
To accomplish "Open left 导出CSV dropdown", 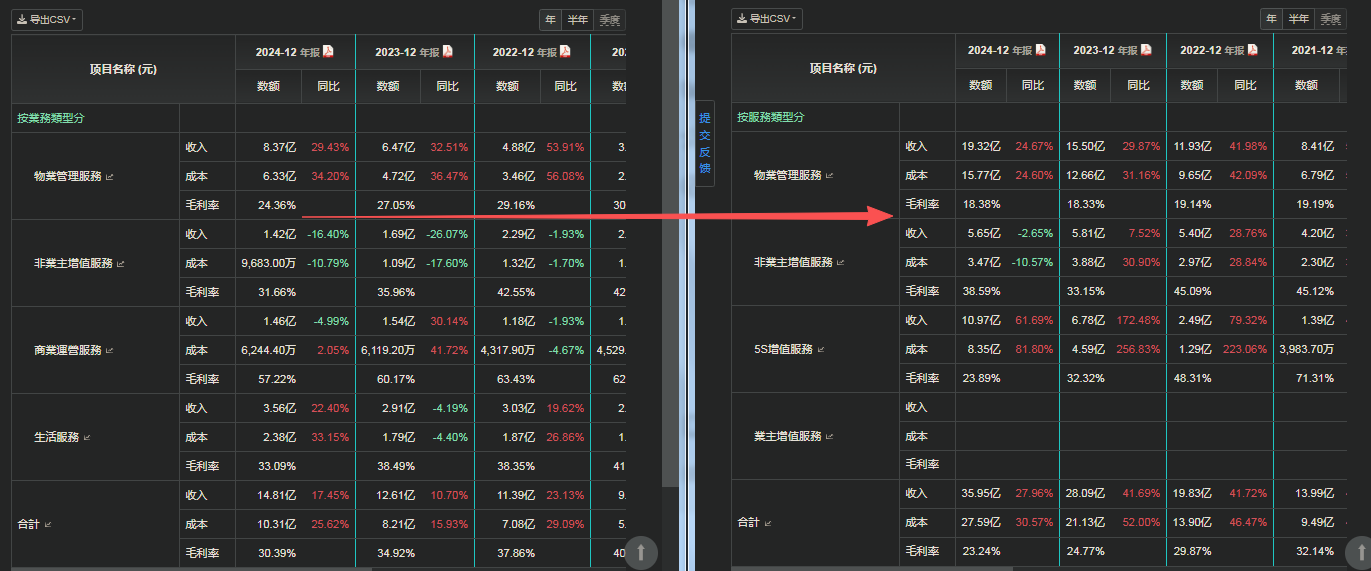I will click(x=47, y=20).
